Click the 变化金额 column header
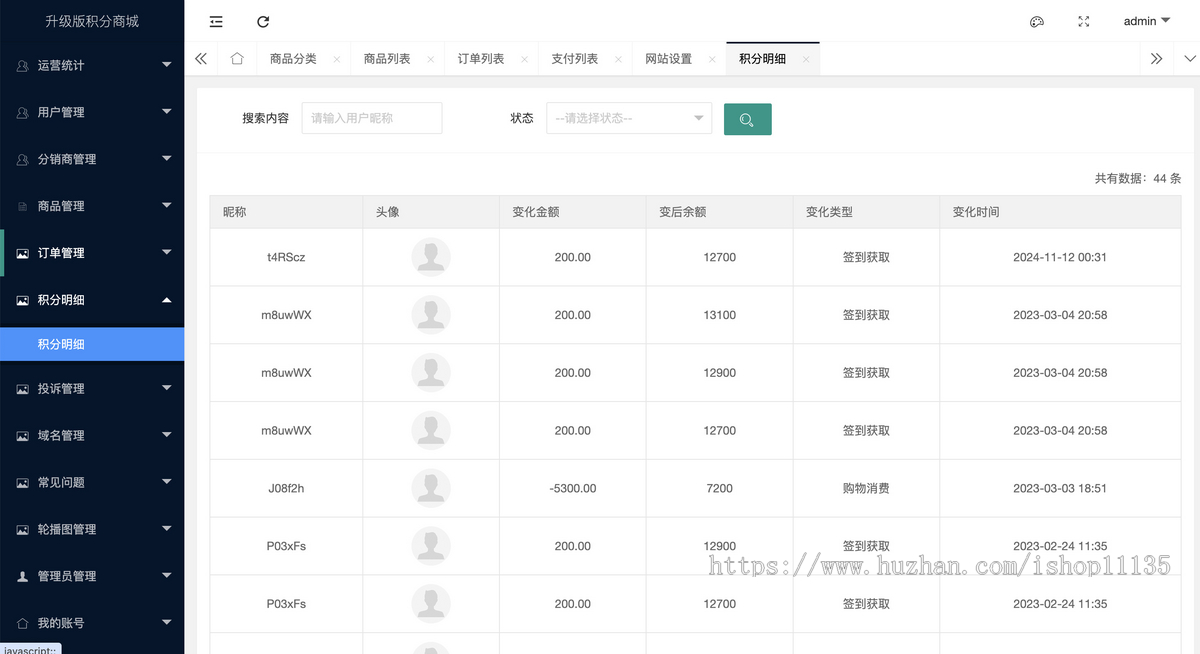The width and height of the screenshot is (1200, 654). tap(573, 212)
